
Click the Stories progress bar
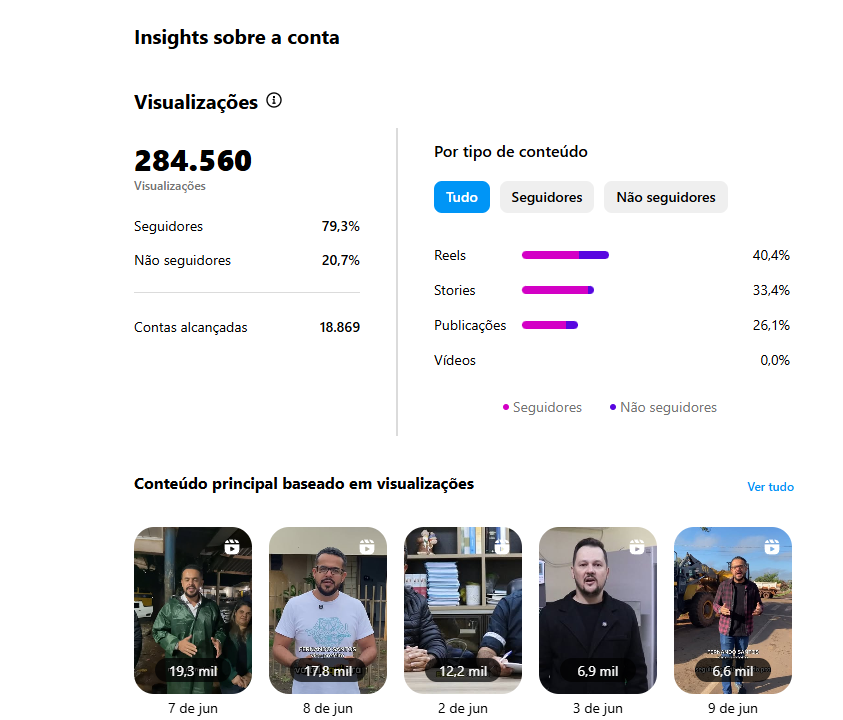[x=558, y=290]
